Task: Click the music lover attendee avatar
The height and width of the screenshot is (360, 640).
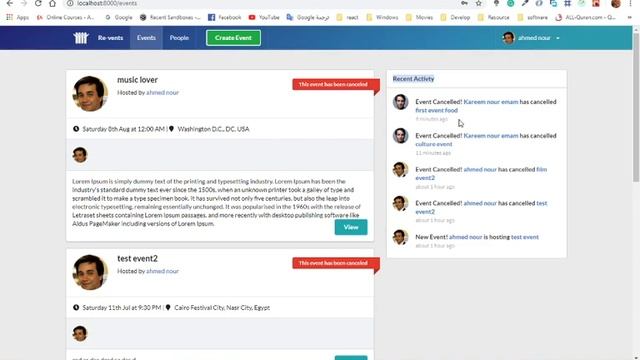Action: [80, 155]
